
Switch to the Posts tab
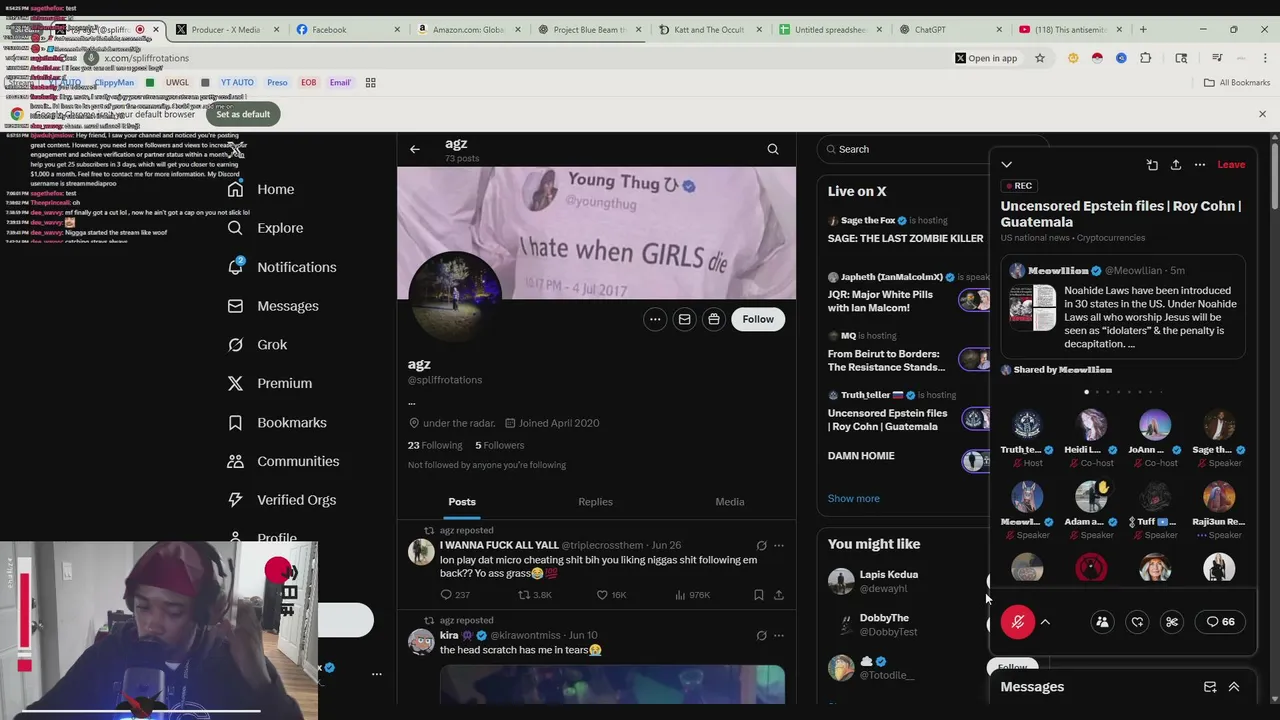pyautogui.click(x=462, y=502)
